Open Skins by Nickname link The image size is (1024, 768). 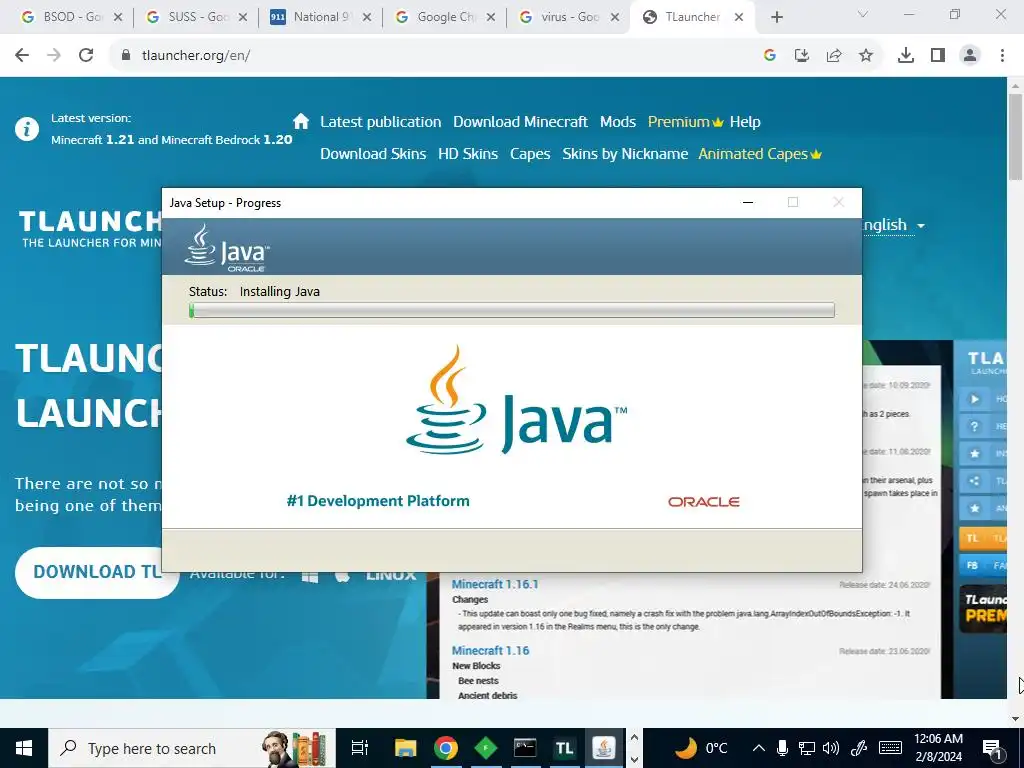[x=625, y=154]
